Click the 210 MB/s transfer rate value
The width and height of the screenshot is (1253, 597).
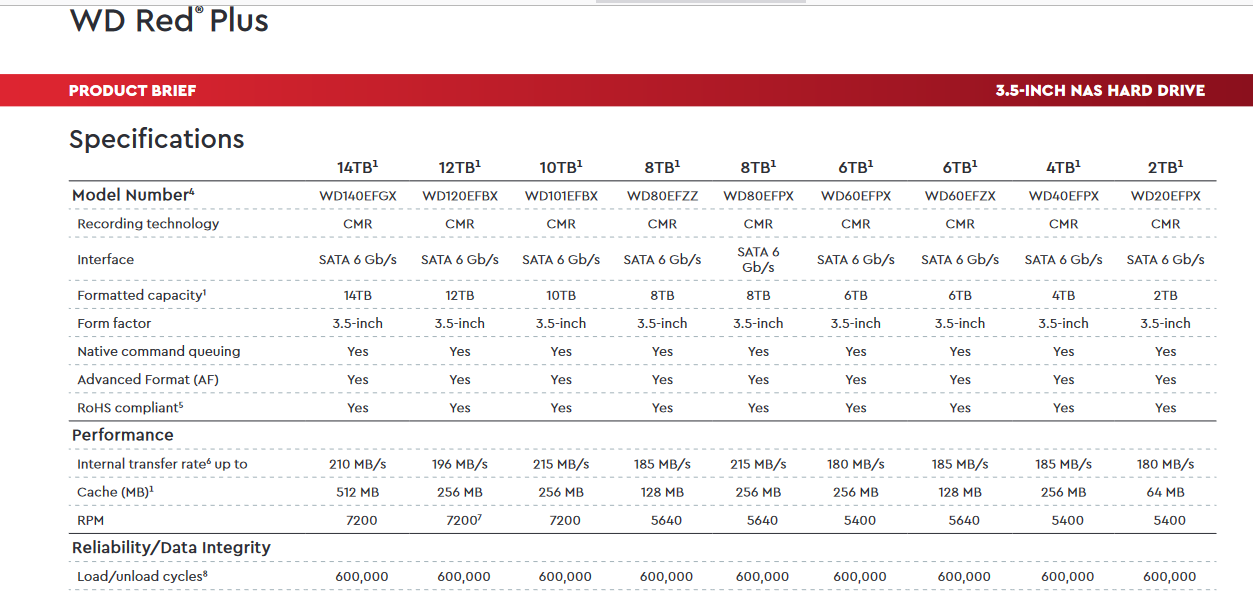point(357,464)
